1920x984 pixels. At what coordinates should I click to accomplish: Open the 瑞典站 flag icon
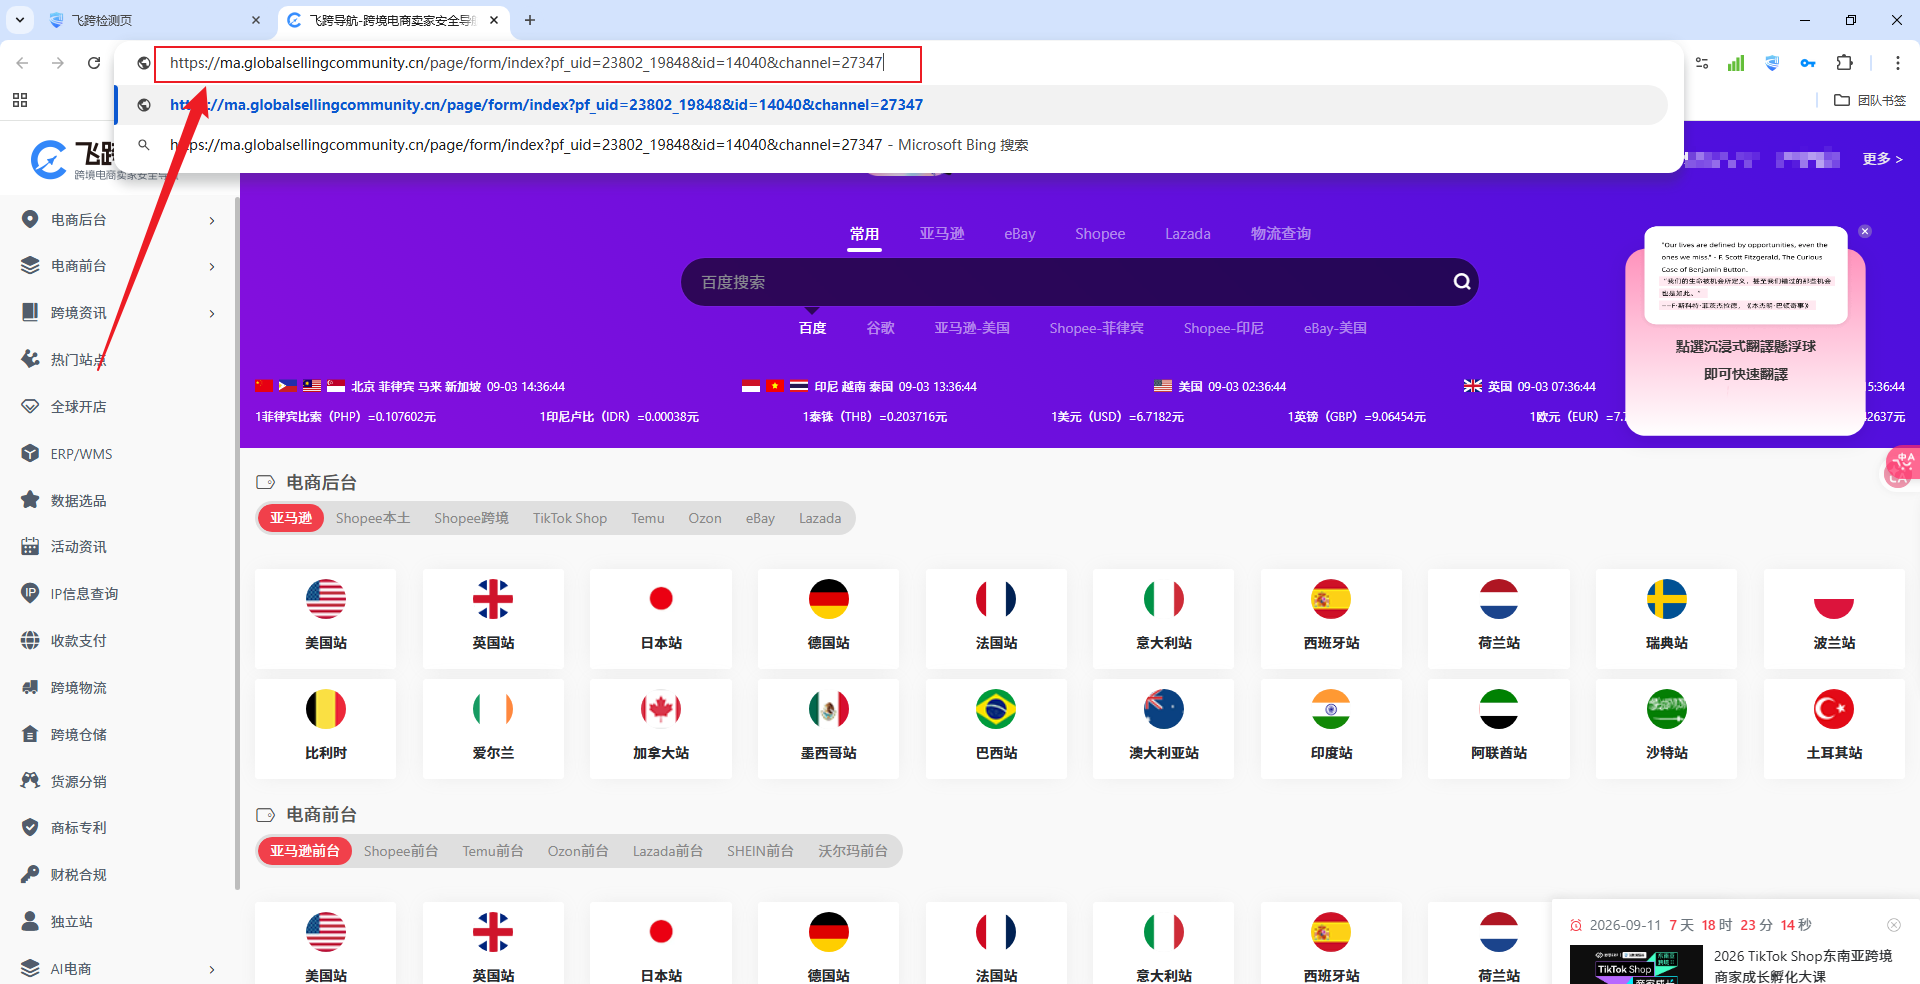tap(1667, 599)
